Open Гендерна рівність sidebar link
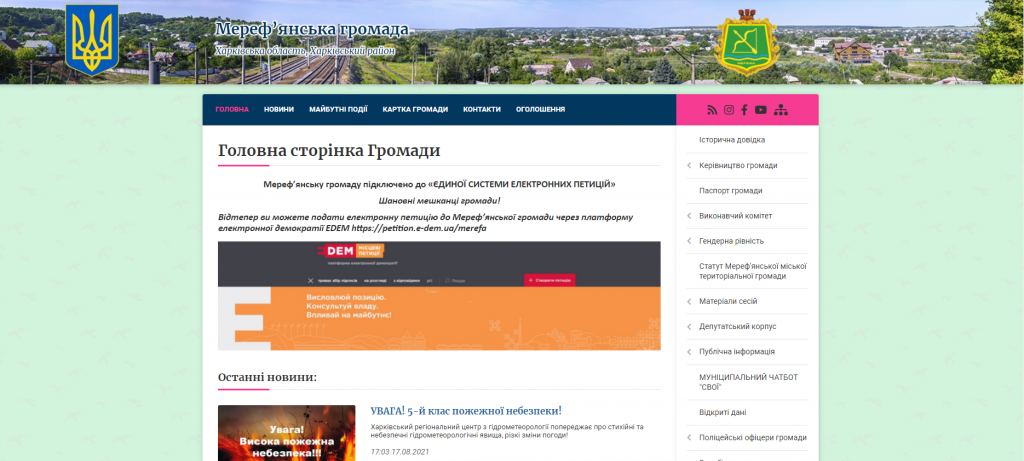Screen dimensions: 1024x461 [x=731, y=241]
